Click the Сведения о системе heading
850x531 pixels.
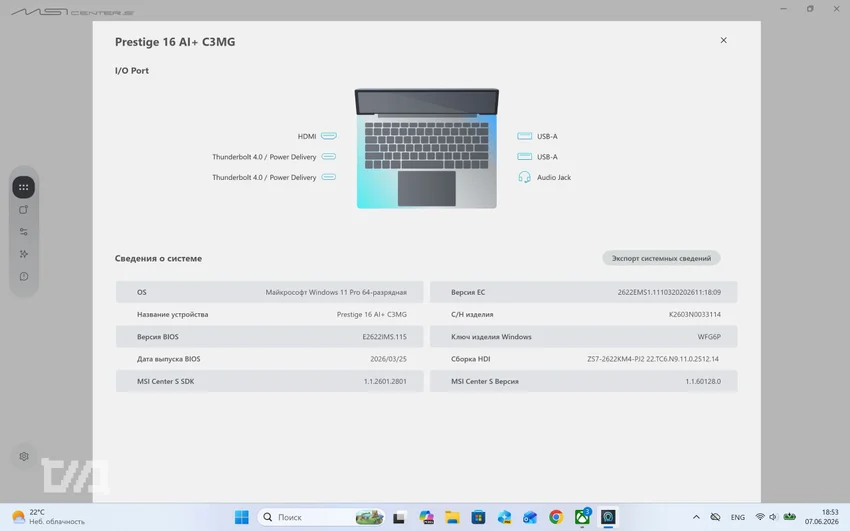pos(158,258)
